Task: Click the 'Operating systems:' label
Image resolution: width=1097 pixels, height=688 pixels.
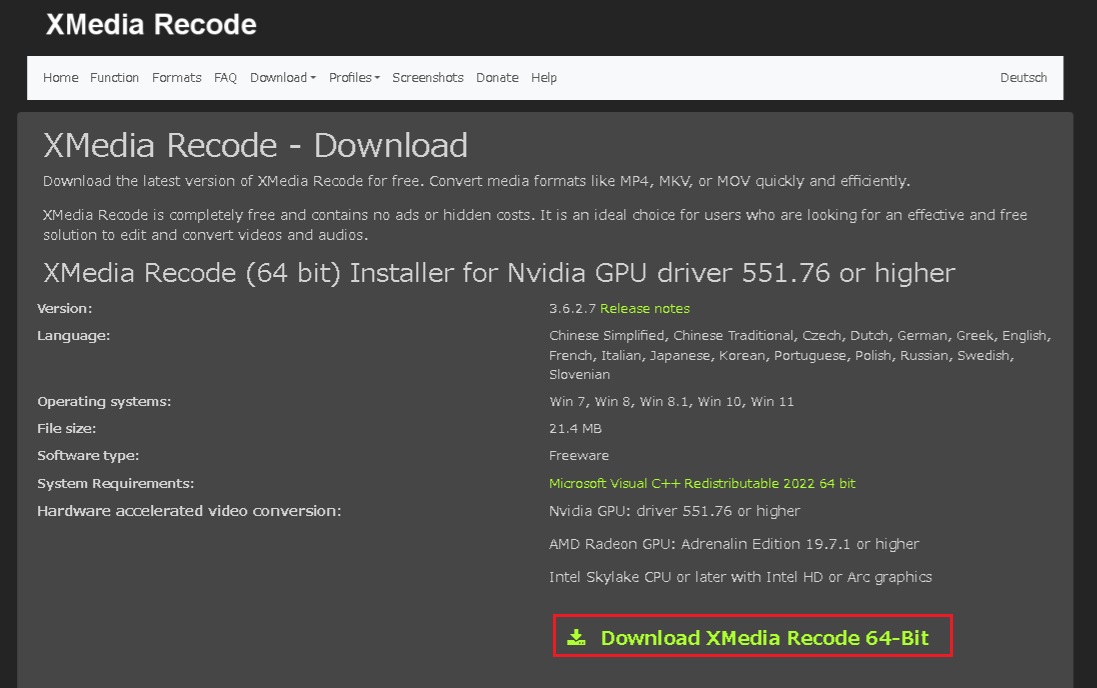Action: (104, 402)
